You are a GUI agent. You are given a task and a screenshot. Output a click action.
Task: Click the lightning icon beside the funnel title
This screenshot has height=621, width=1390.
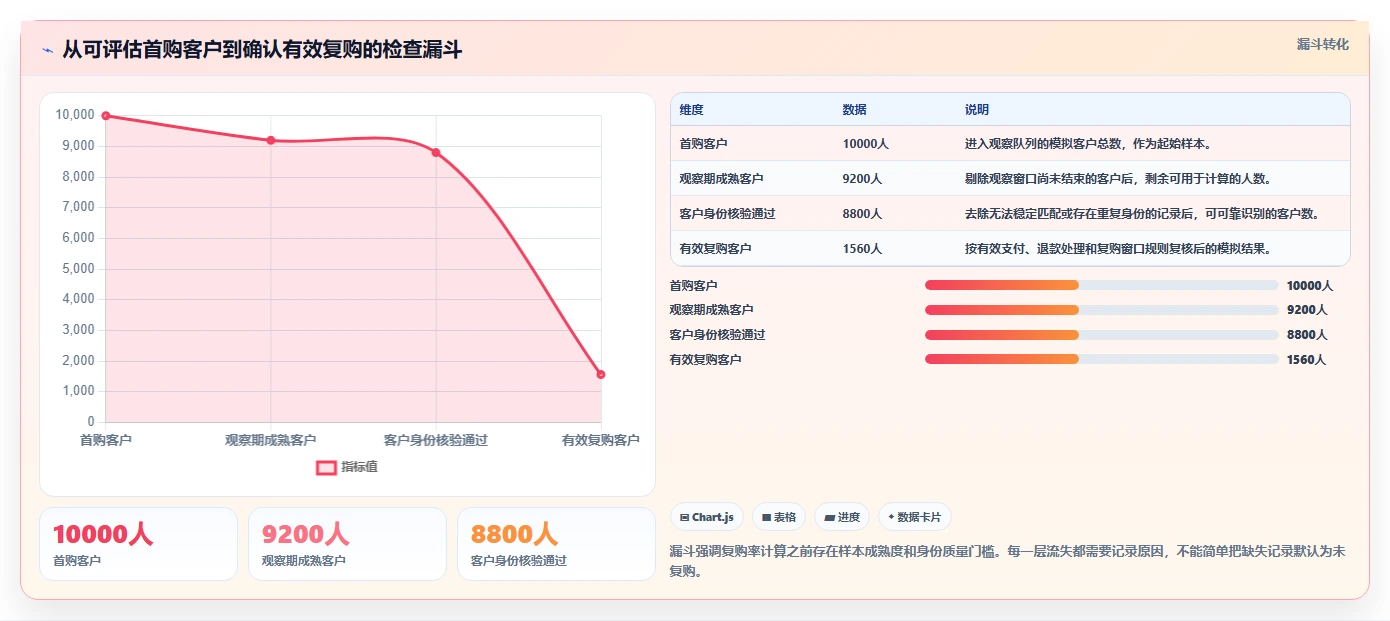tap(48, 50)
